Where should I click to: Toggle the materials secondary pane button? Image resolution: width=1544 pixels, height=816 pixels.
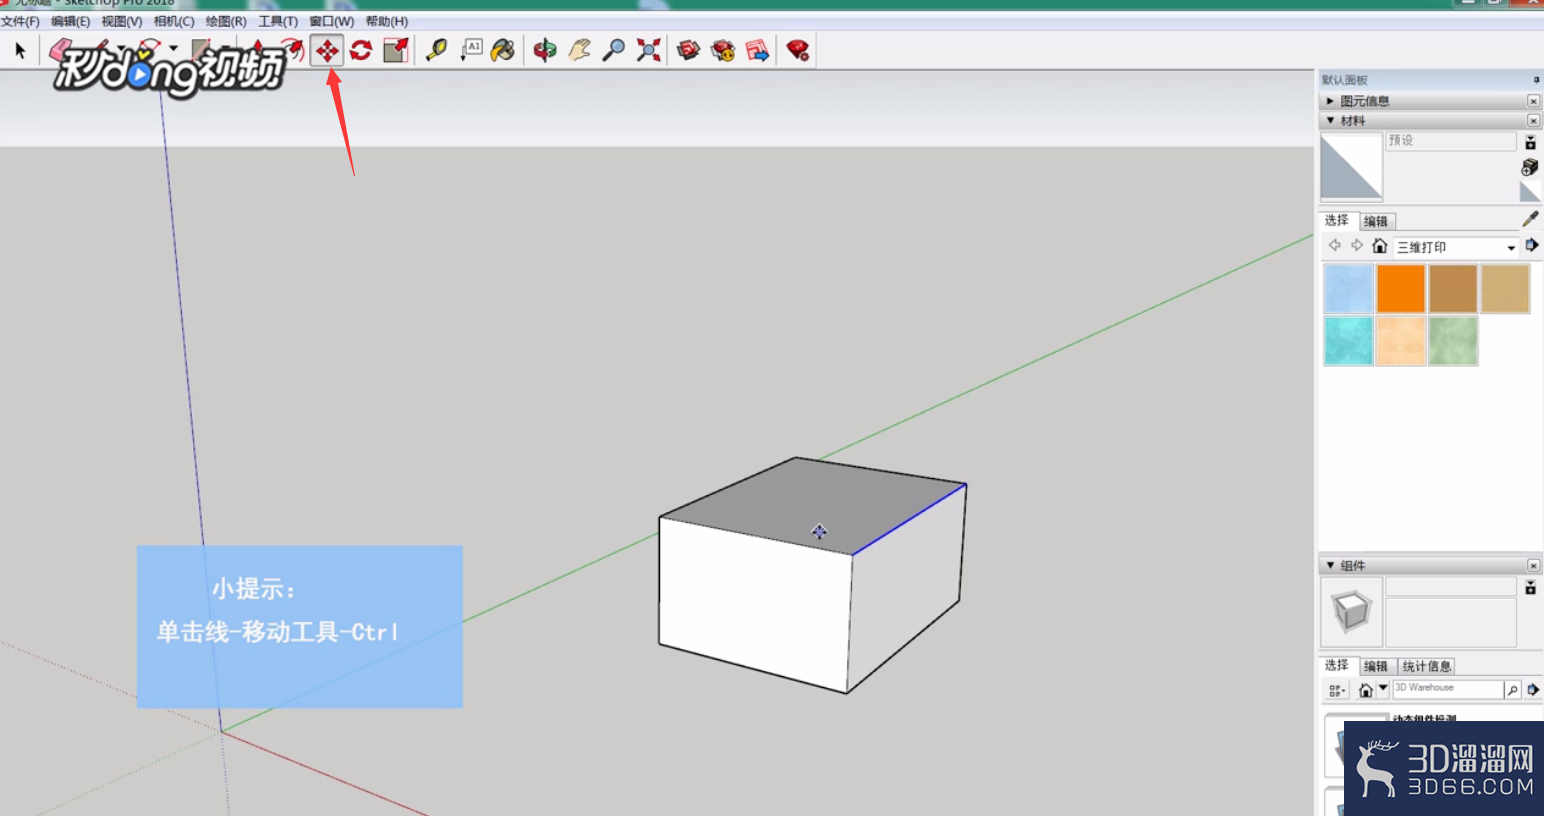[1530, 142]
